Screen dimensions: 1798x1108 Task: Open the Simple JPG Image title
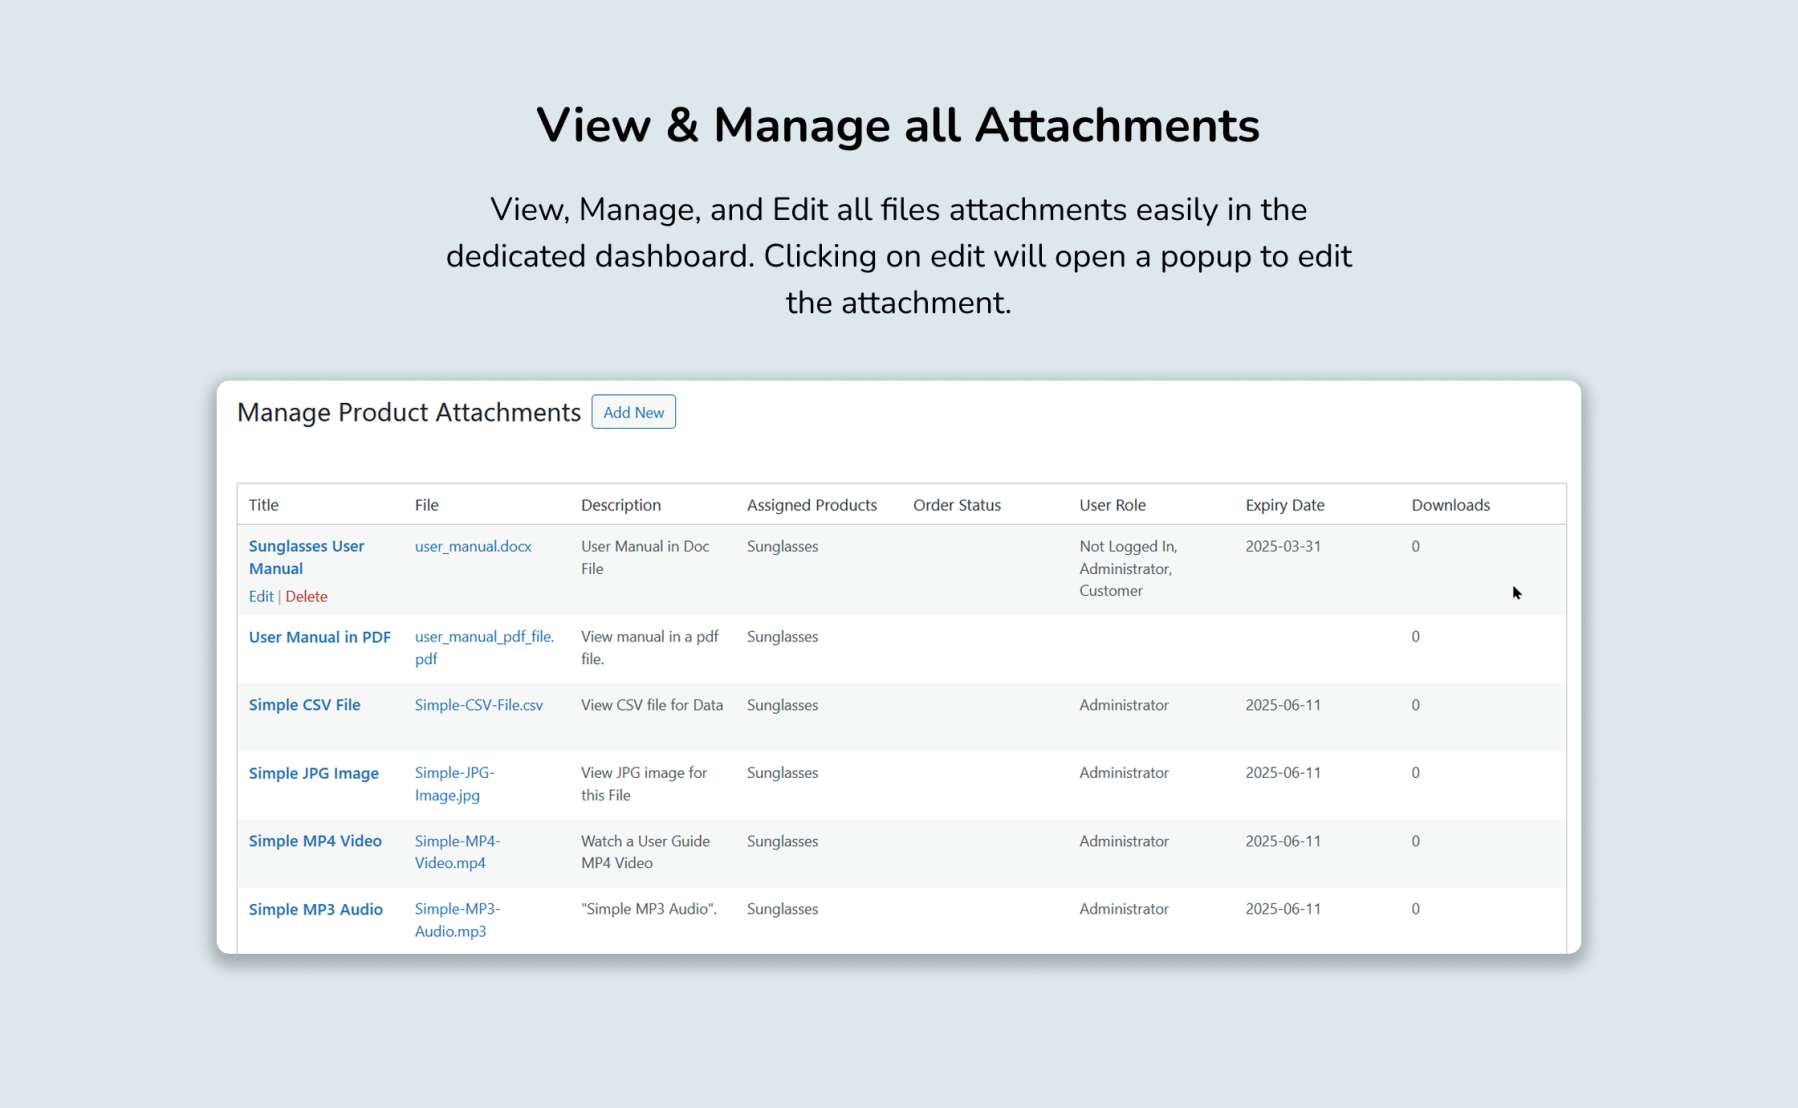point(313,773)
